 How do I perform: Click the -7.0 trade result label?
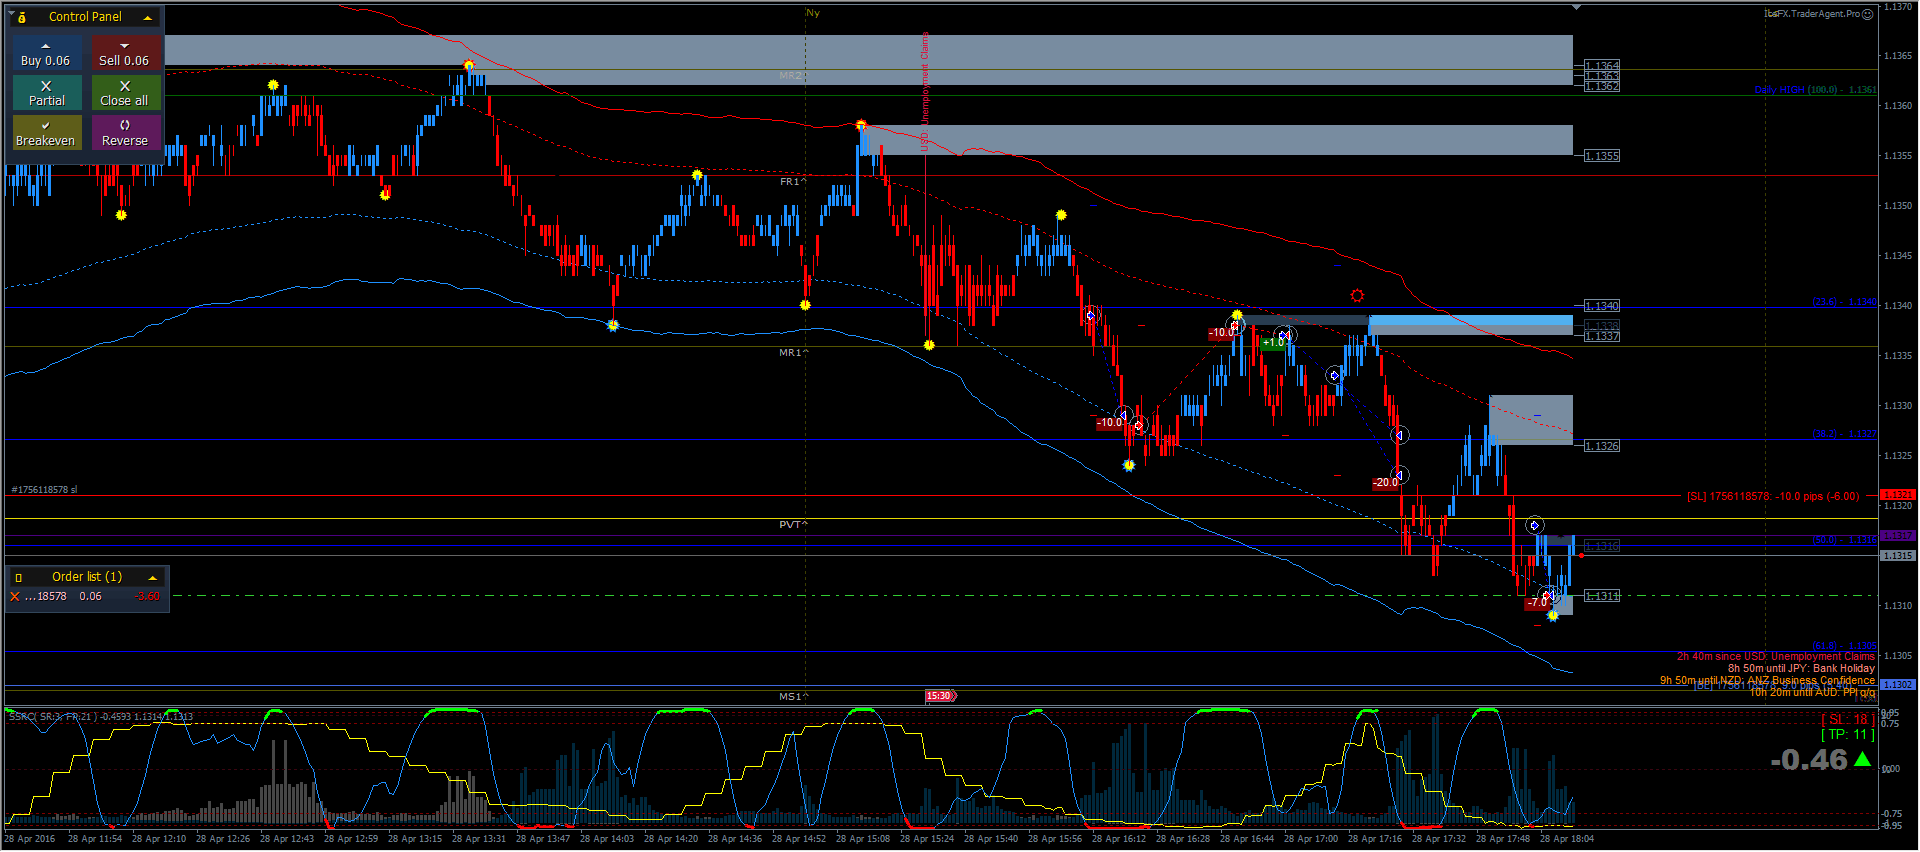click(x=1538, y=602)
